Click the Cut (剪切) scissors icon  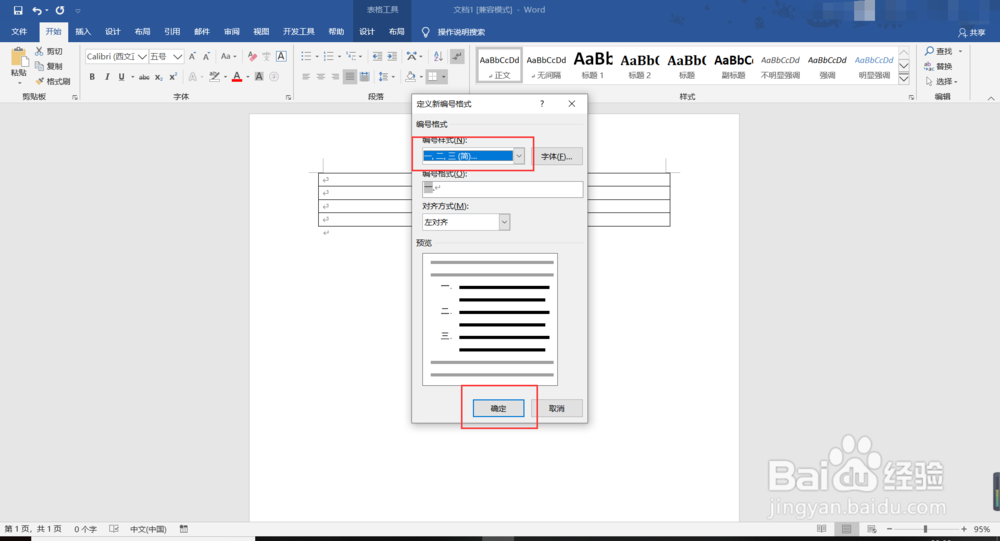click(x=40, y=51)
